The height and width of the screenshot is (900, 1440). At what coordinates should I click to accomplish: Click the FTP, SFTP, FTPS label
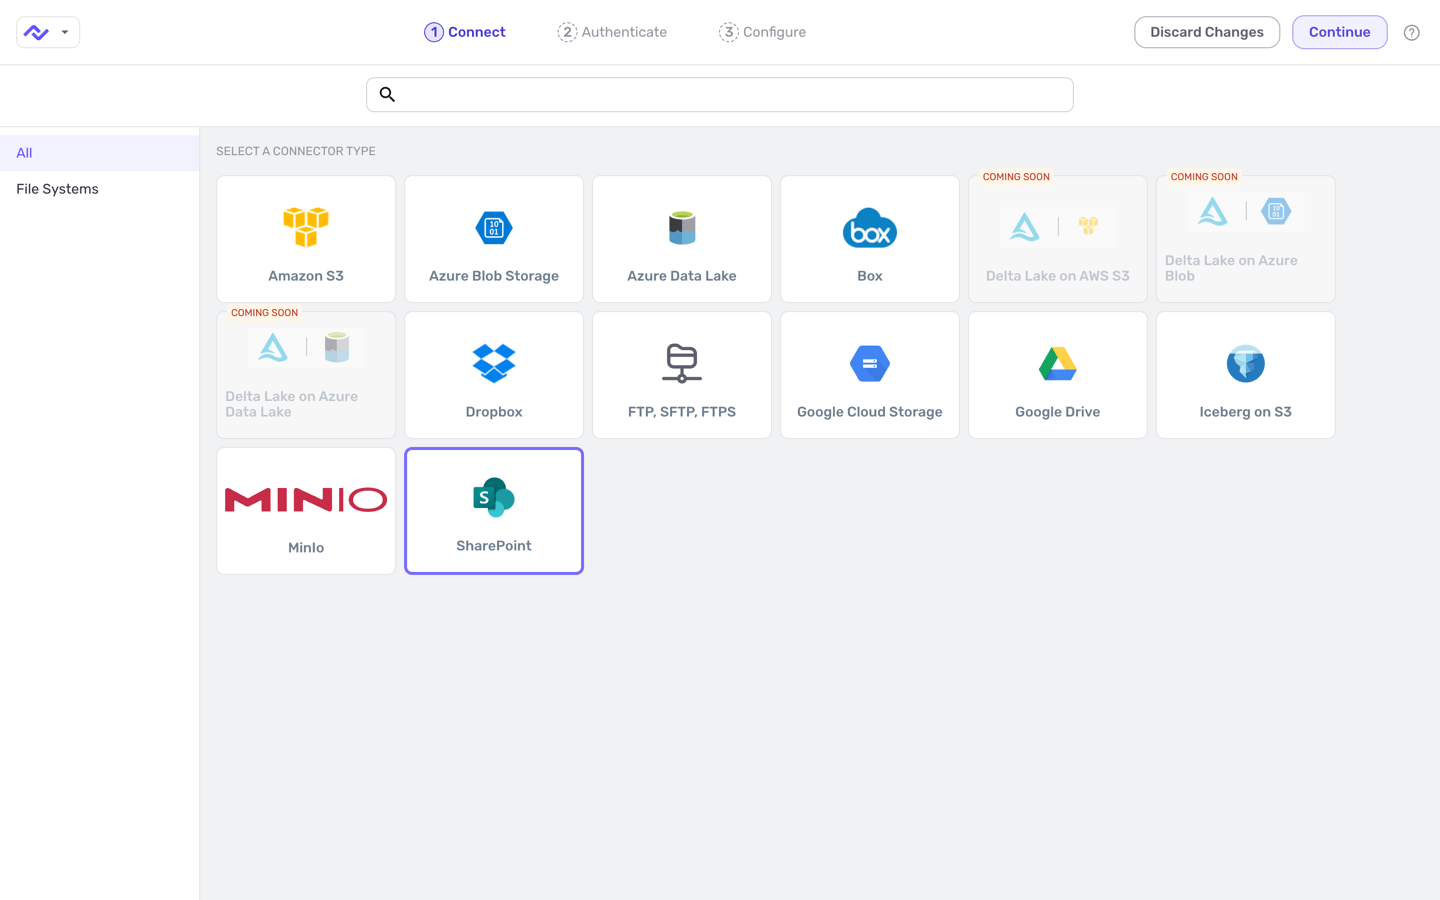coord(682,412)
